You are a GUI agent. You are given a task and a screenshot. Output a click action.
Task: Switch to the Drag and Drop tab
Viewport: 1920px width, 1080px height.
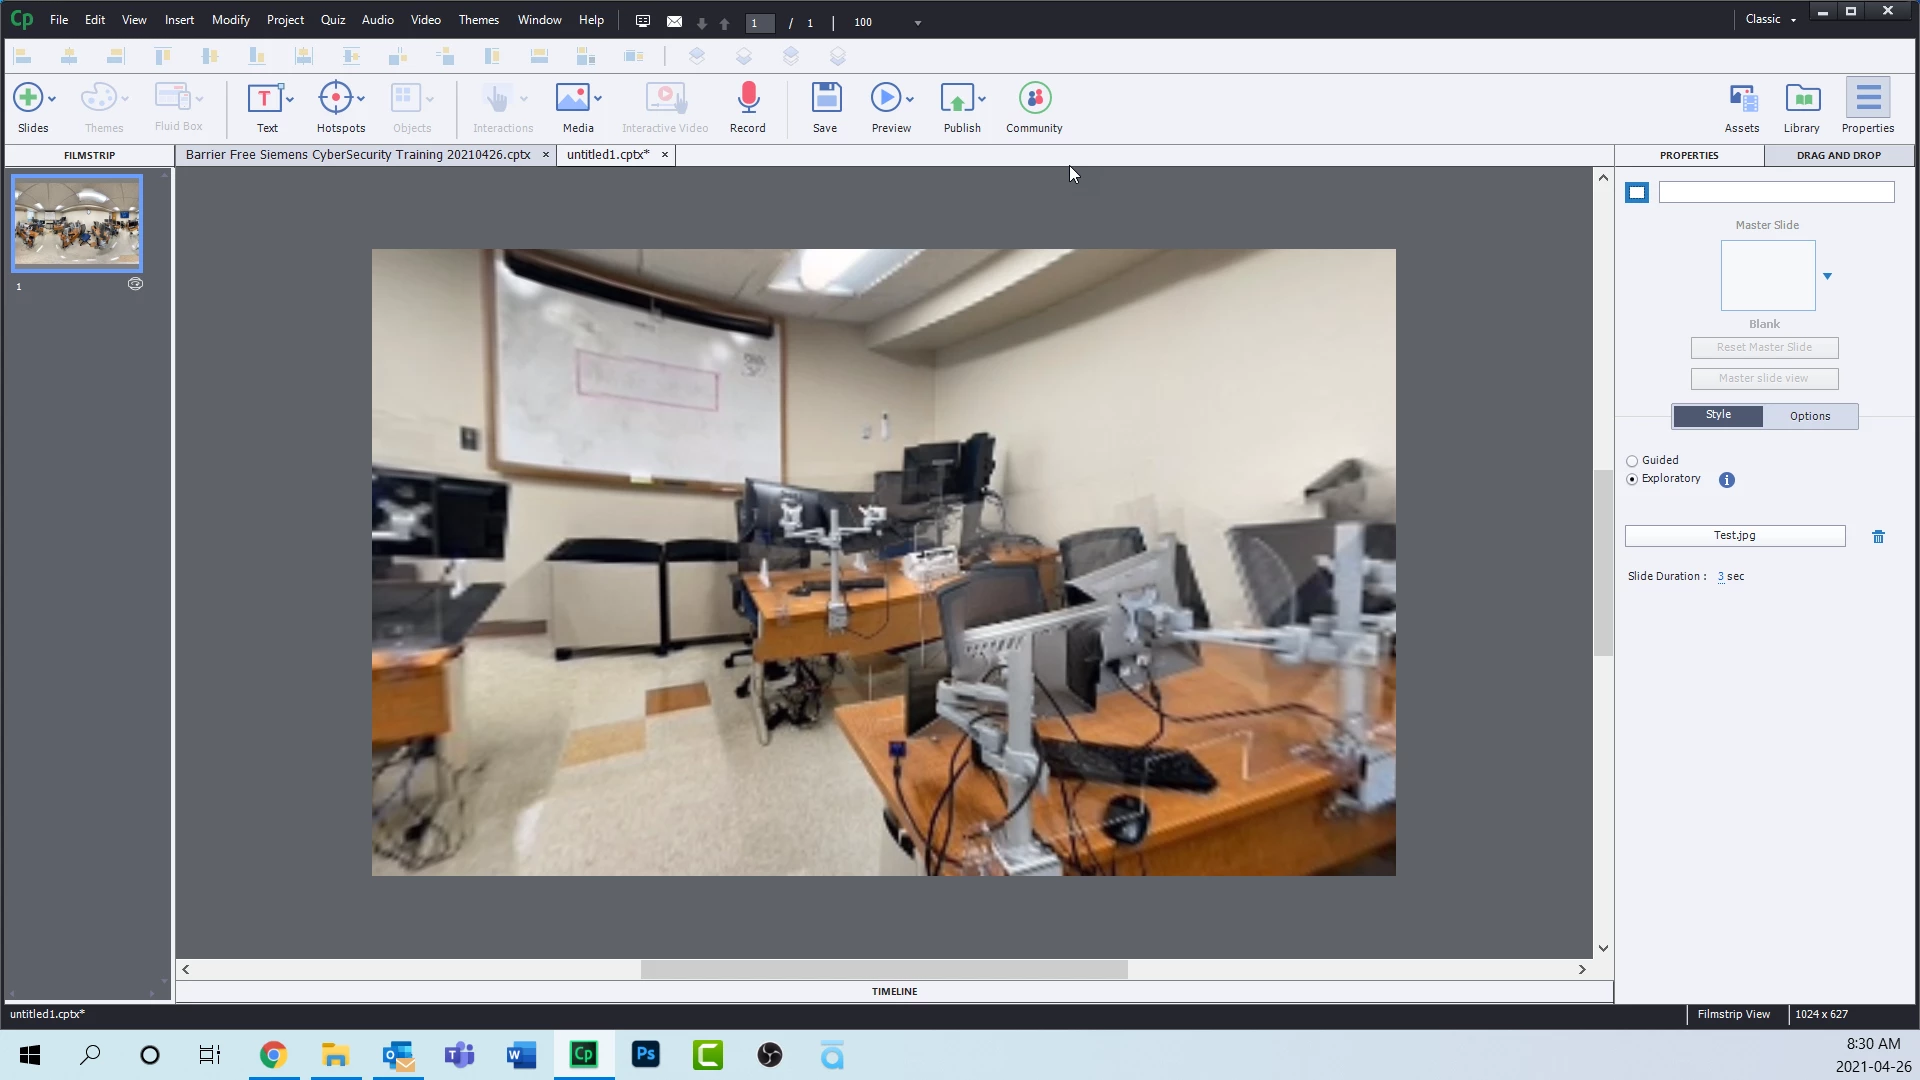[1838, 156]
